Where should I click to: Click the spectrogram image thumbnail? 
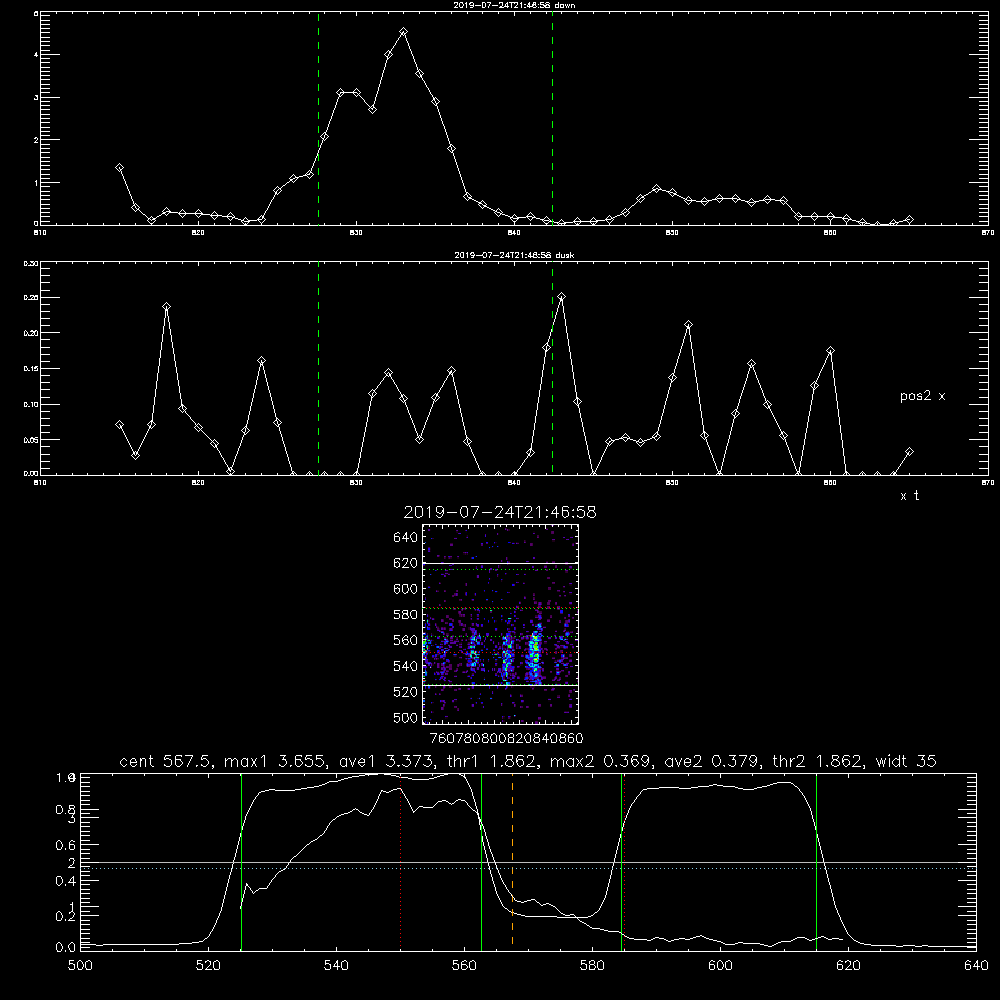(x=501, y=624)
